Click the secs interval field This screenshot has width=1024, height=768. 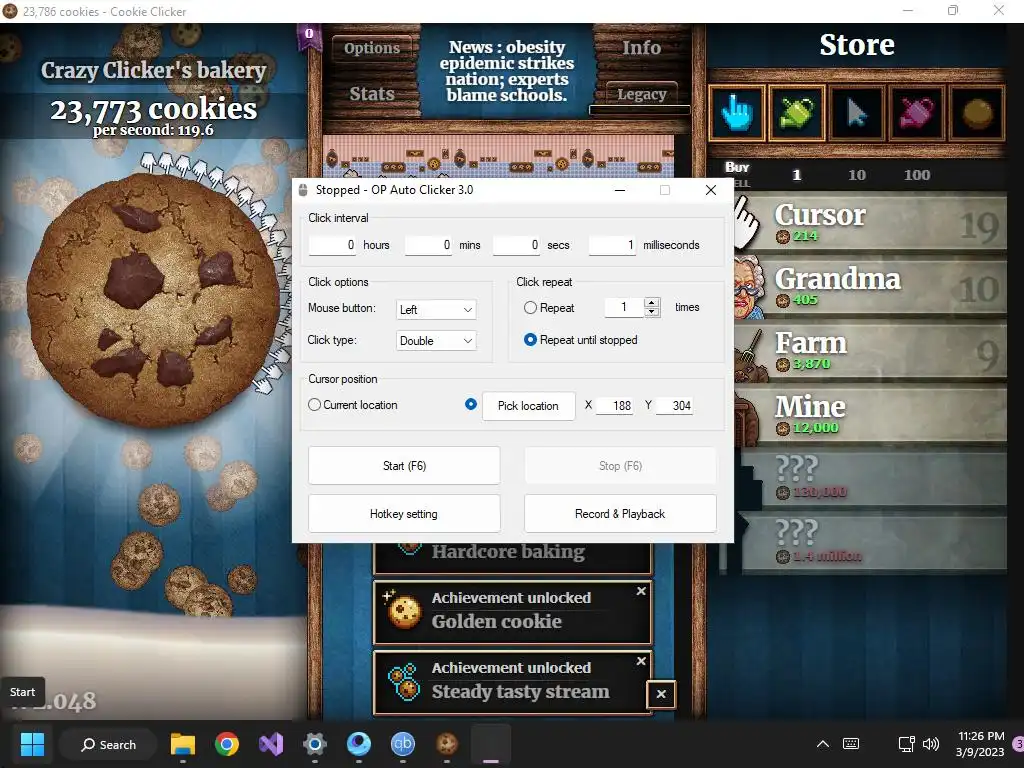click(517, 245)
